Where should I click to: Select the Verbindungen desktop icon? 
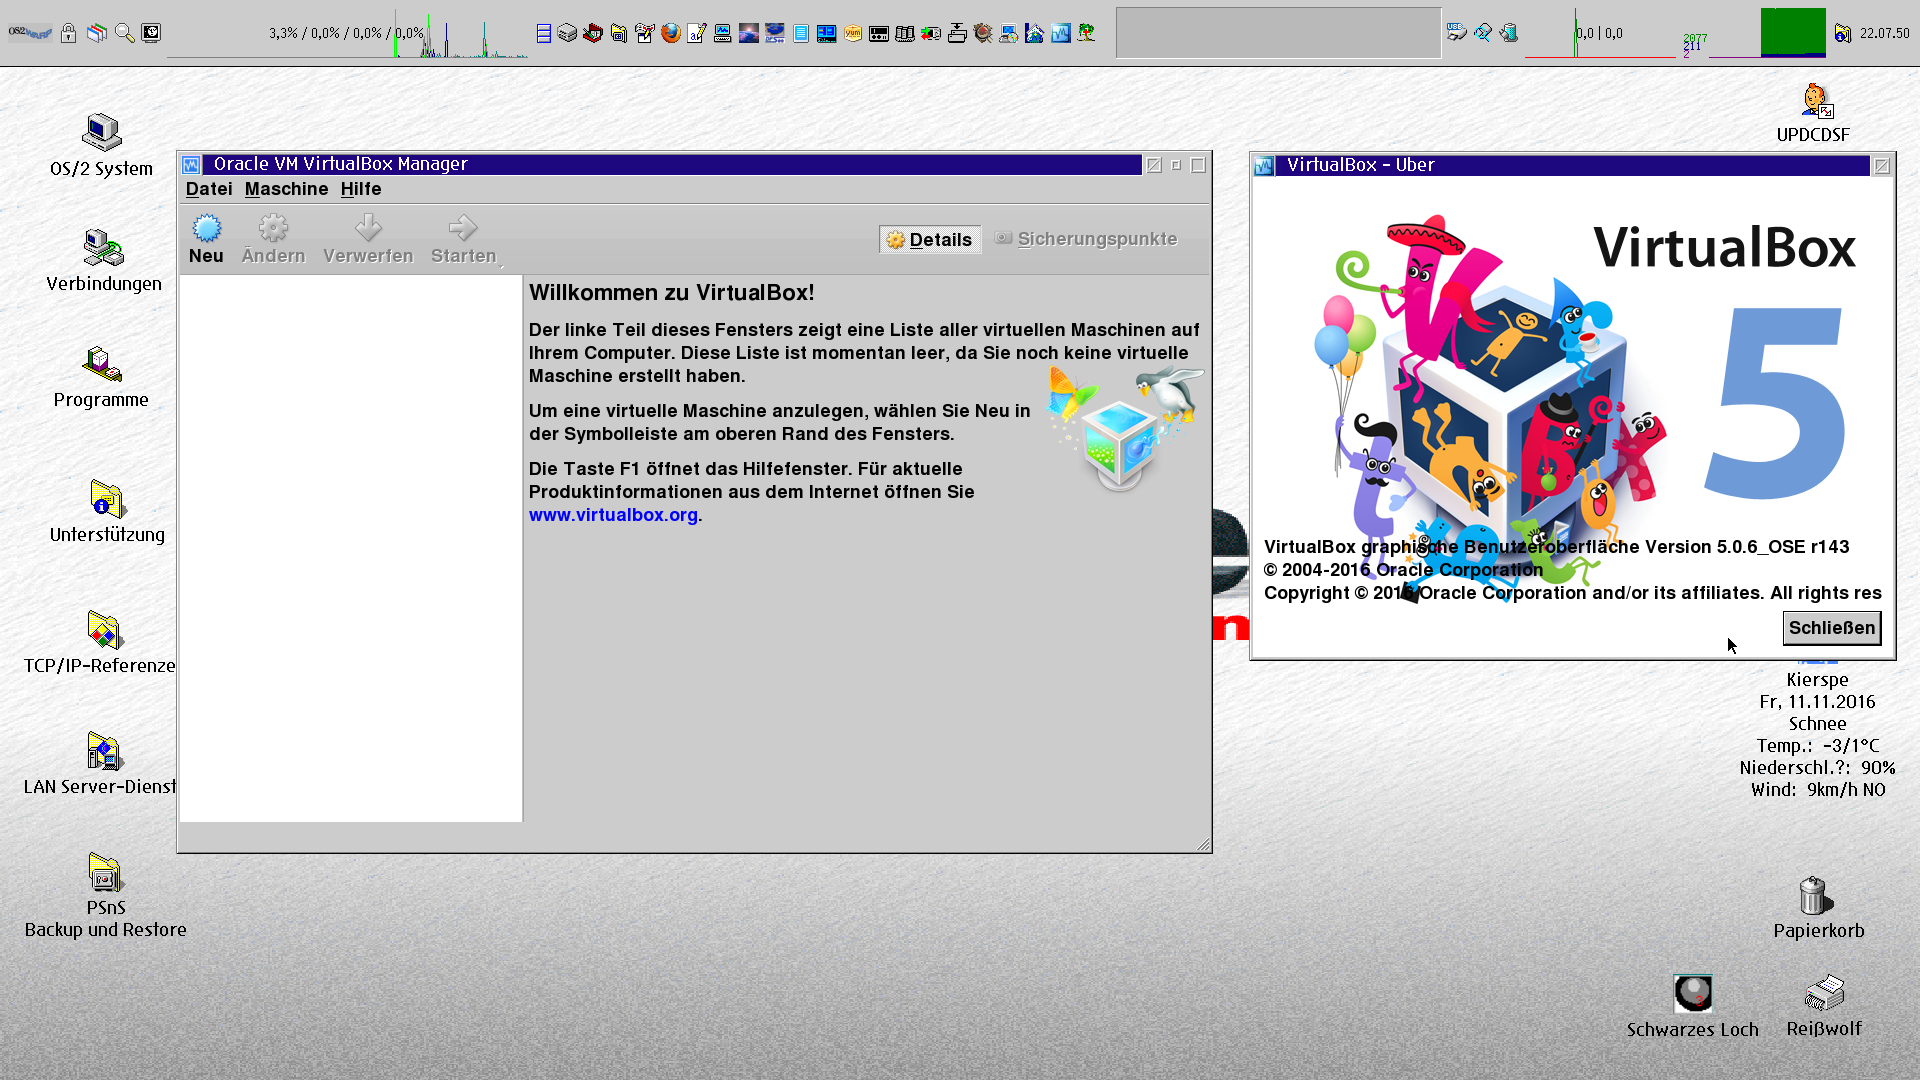(104, 261)
